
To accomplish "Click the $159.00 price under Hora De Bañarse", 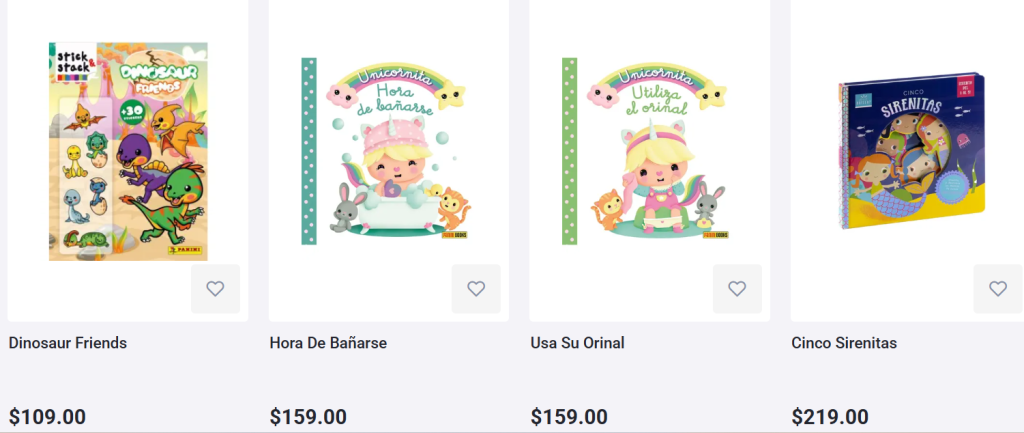I will pyautogui.click(x=308, y=416).
